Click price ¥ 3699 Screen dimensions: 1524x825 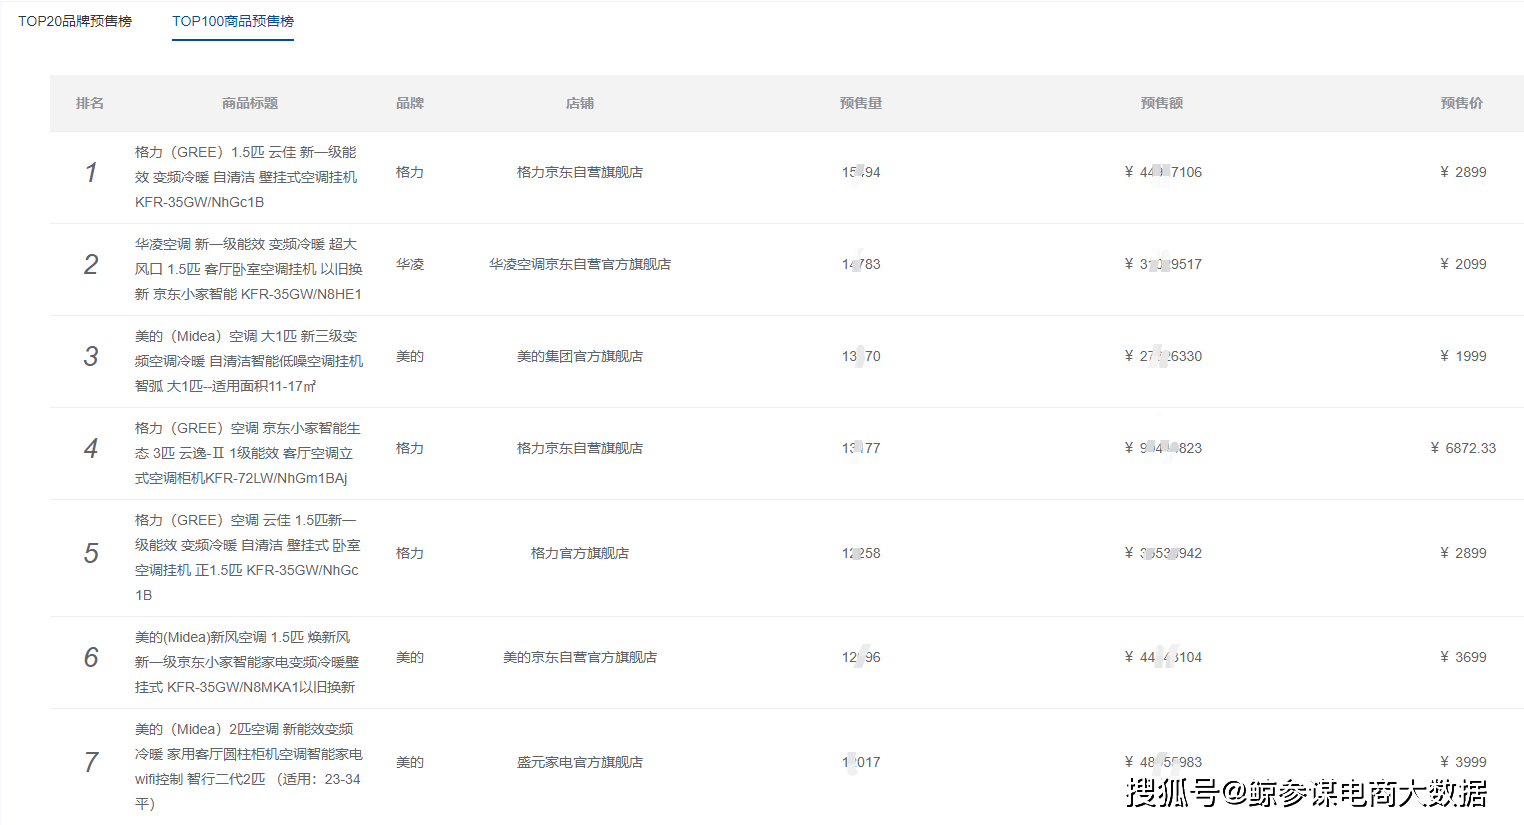1463,657
